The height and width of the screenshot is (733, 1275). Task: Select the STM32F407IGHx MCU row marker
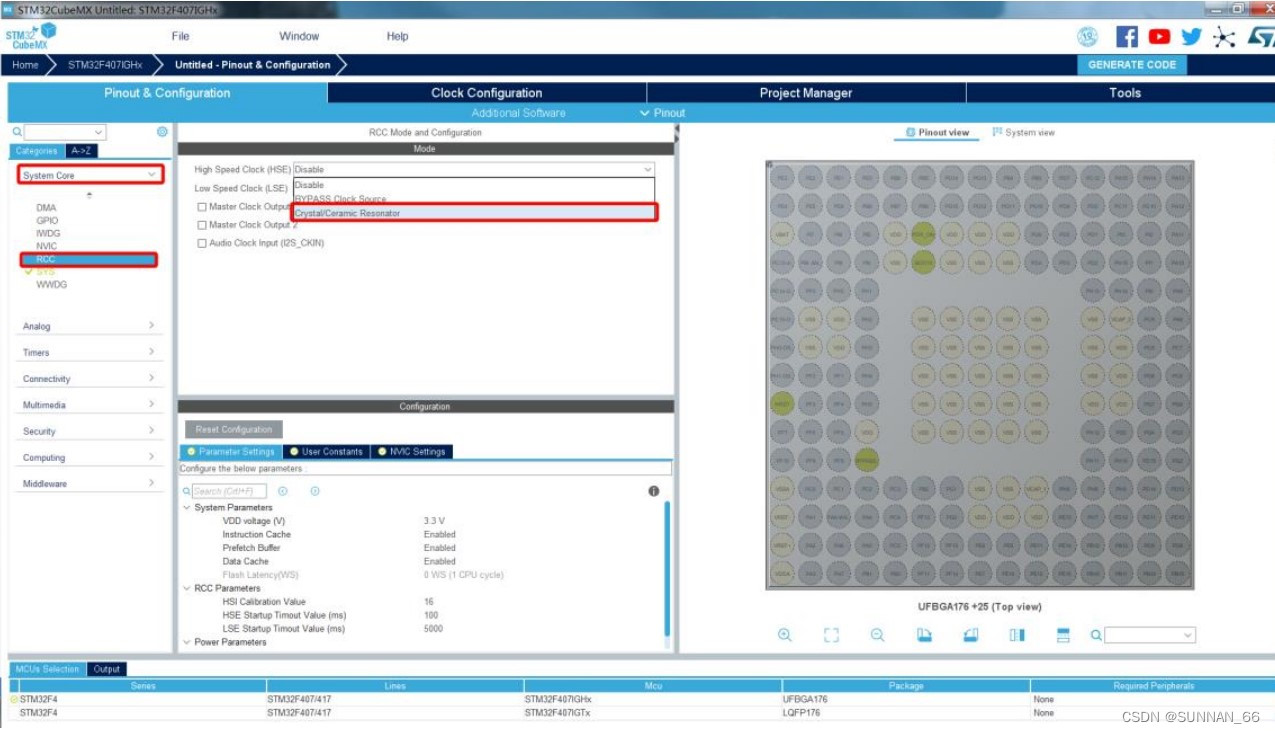(15, 699)
